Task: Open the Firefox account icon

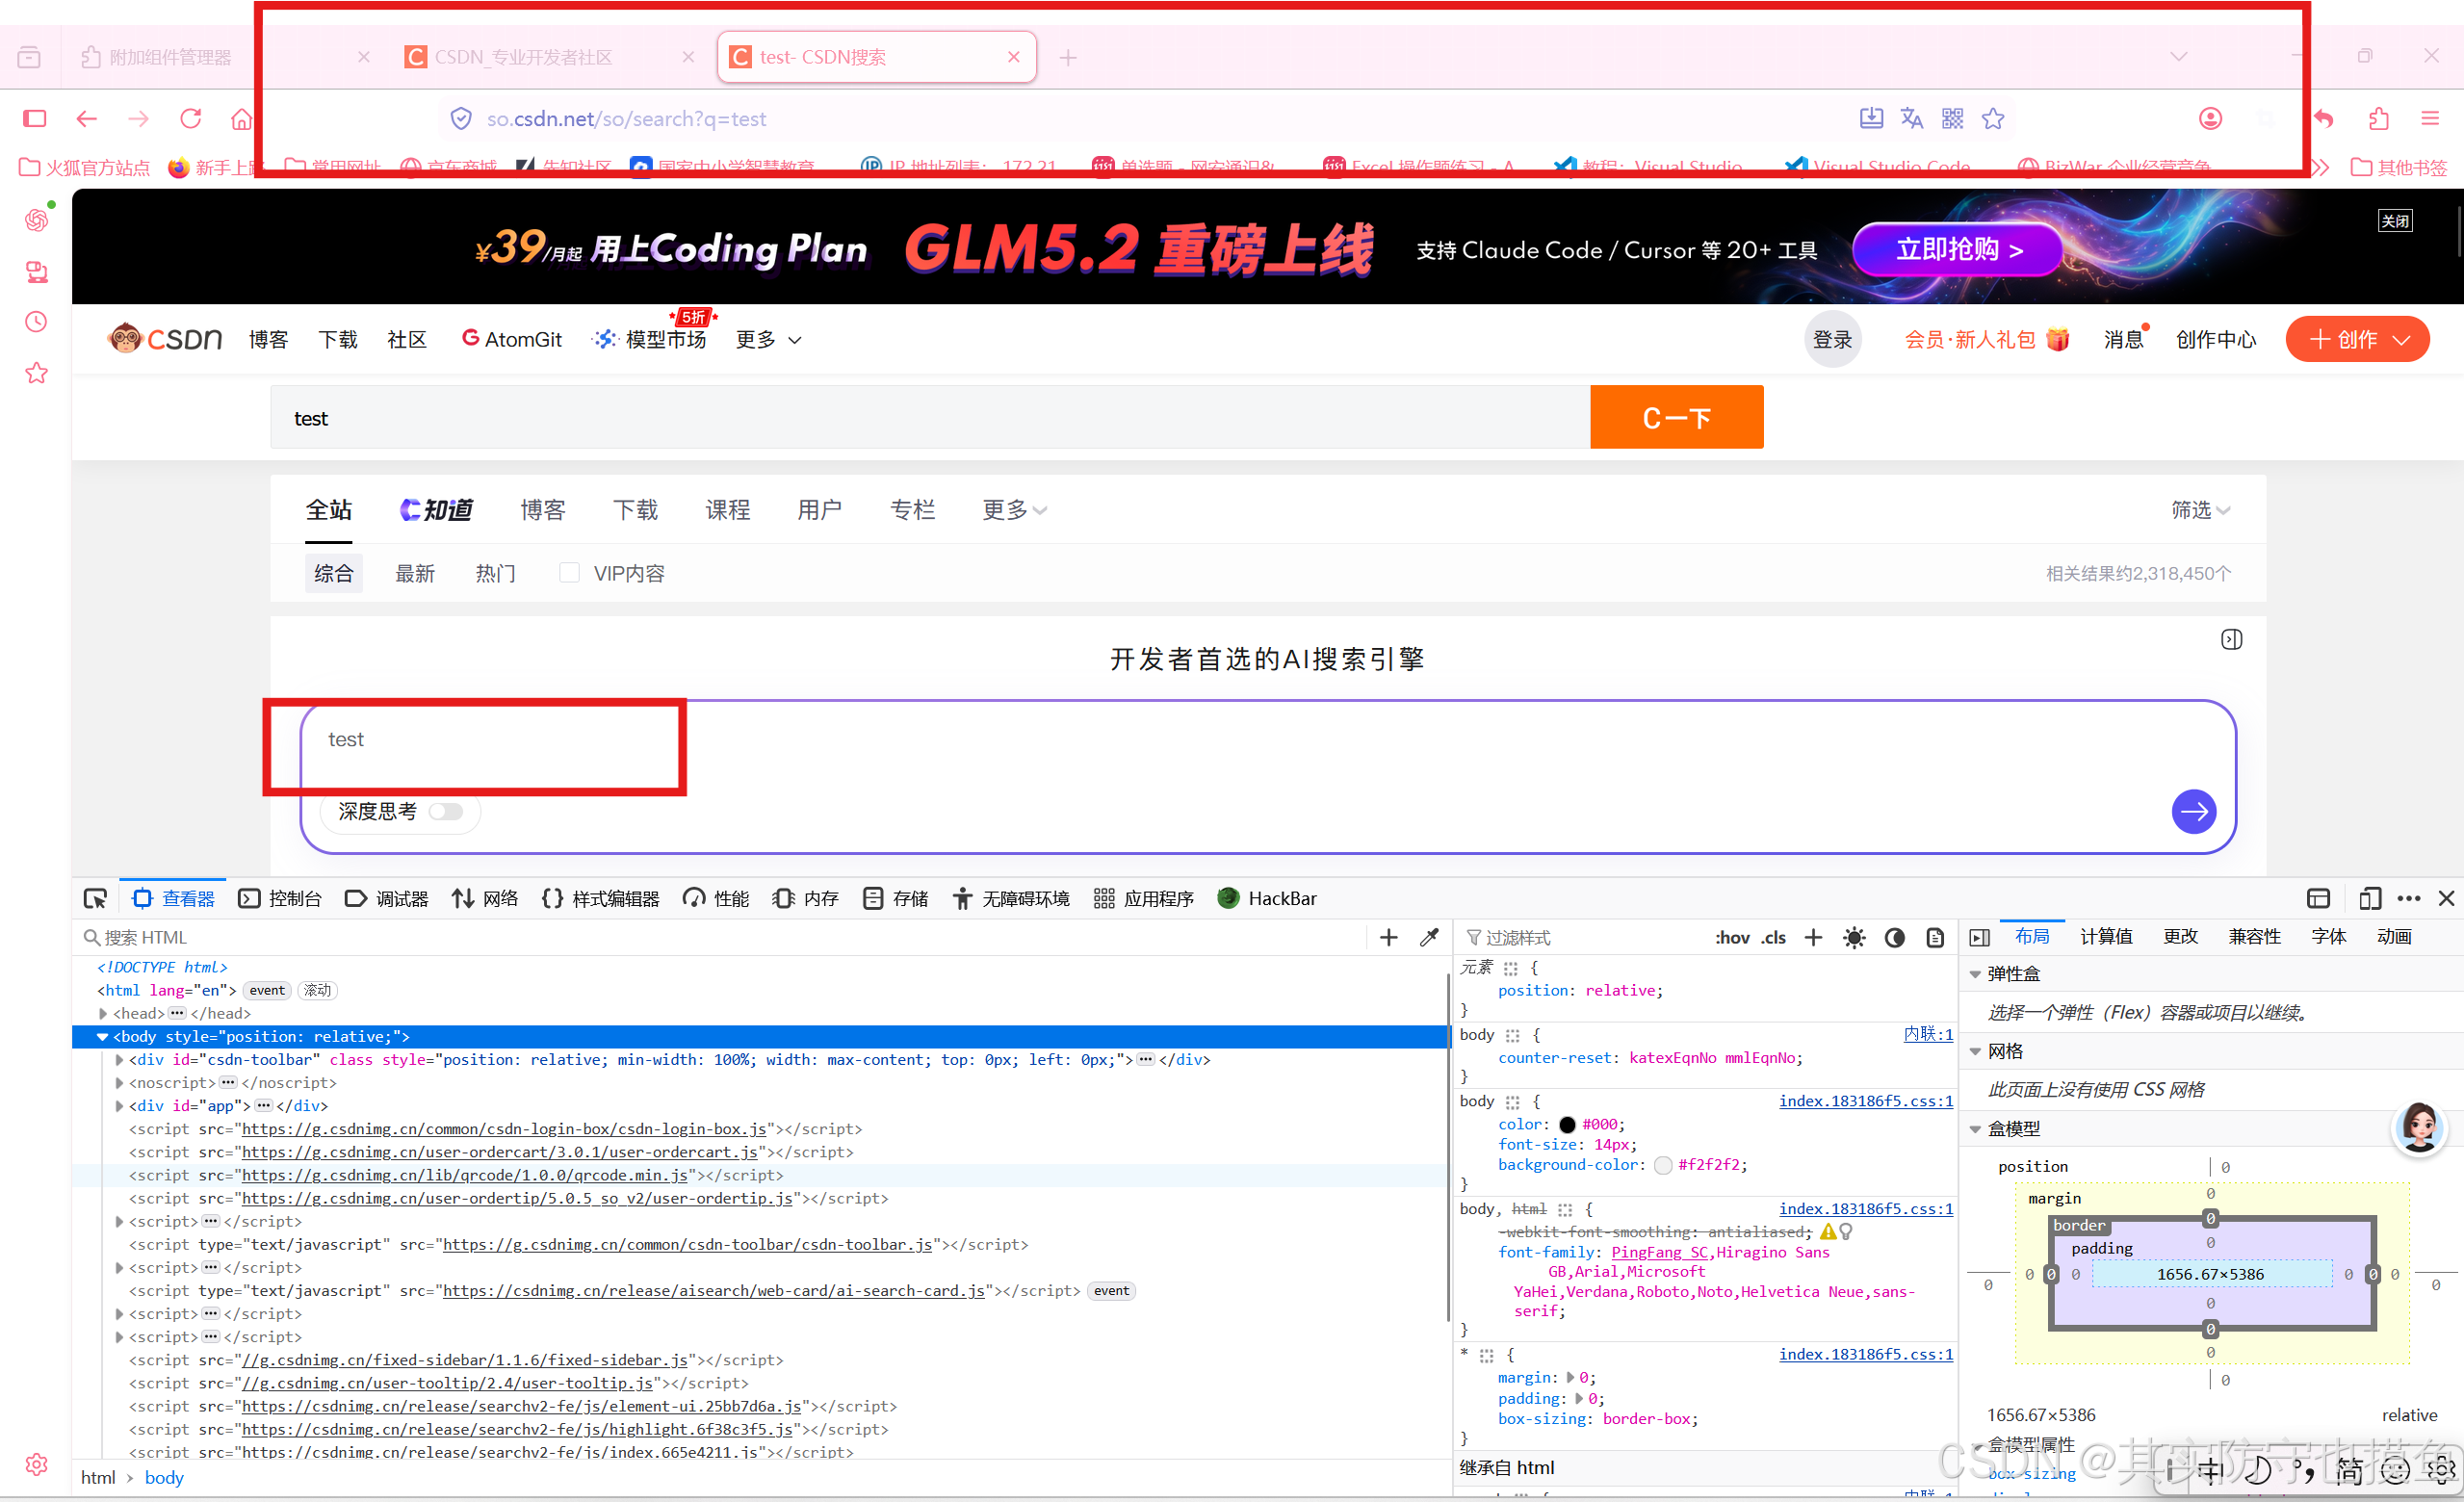Action: (2210, 119)
